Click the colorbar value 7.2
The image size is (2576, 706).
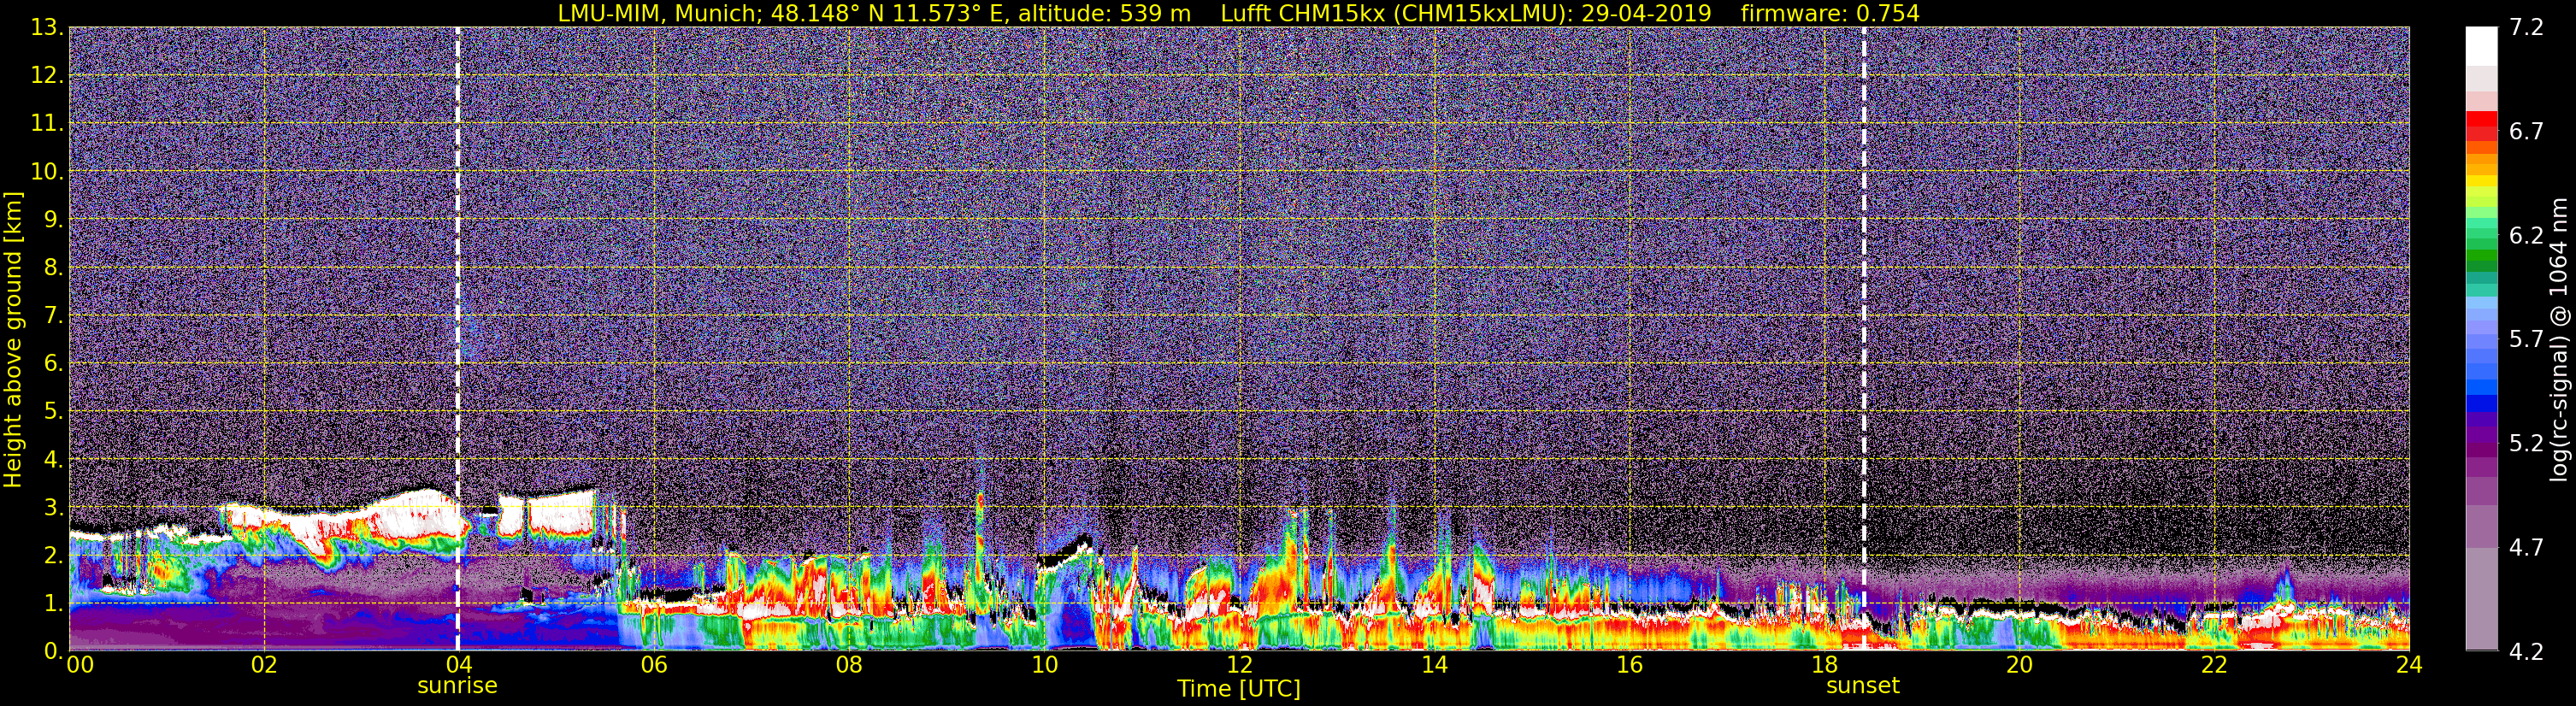coord(2526,27)
